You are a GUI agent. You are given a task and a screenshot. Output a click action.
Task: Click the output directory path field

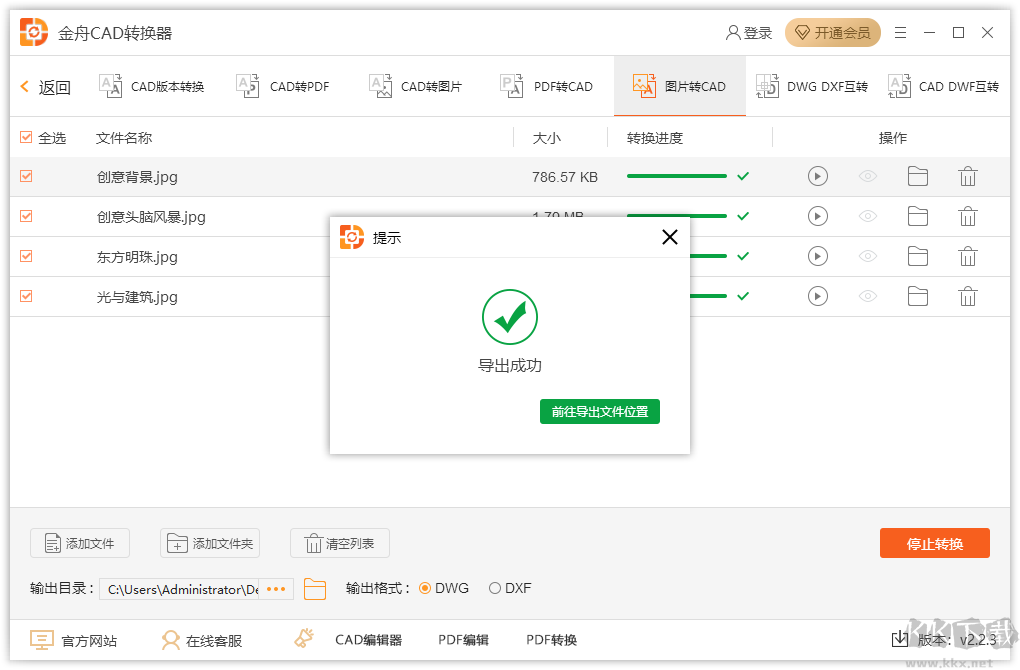pyautogui.click(x=183, y=589)
